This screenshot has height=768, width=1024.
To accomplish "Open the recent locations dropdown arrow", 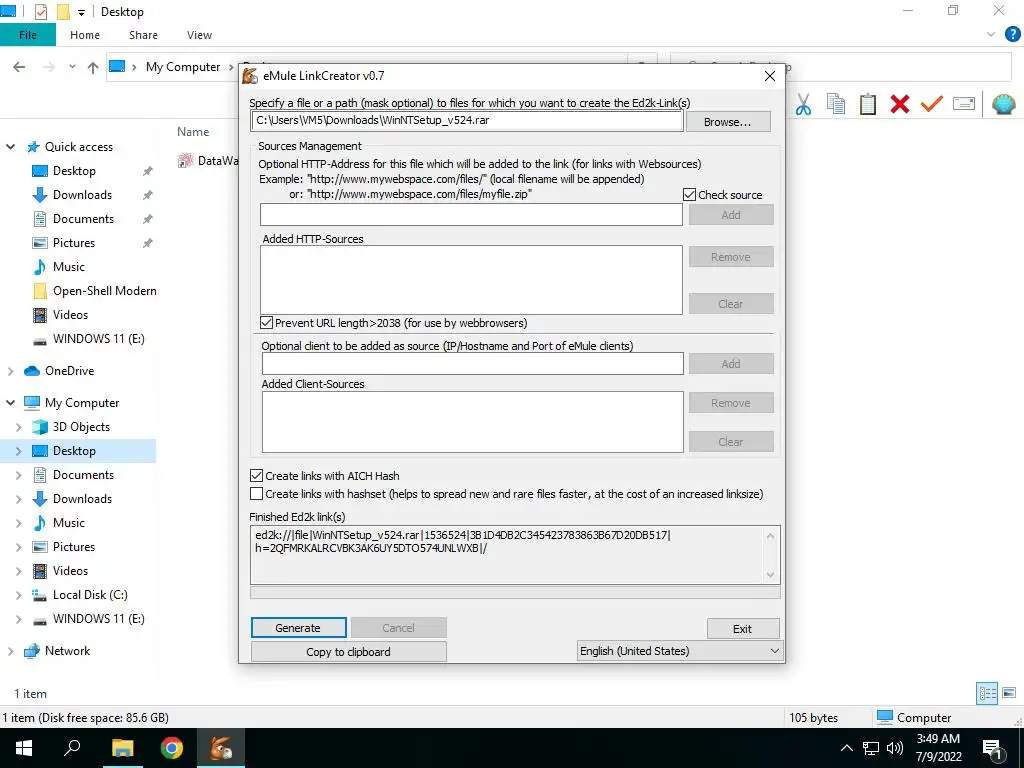I will click(72, 67).
